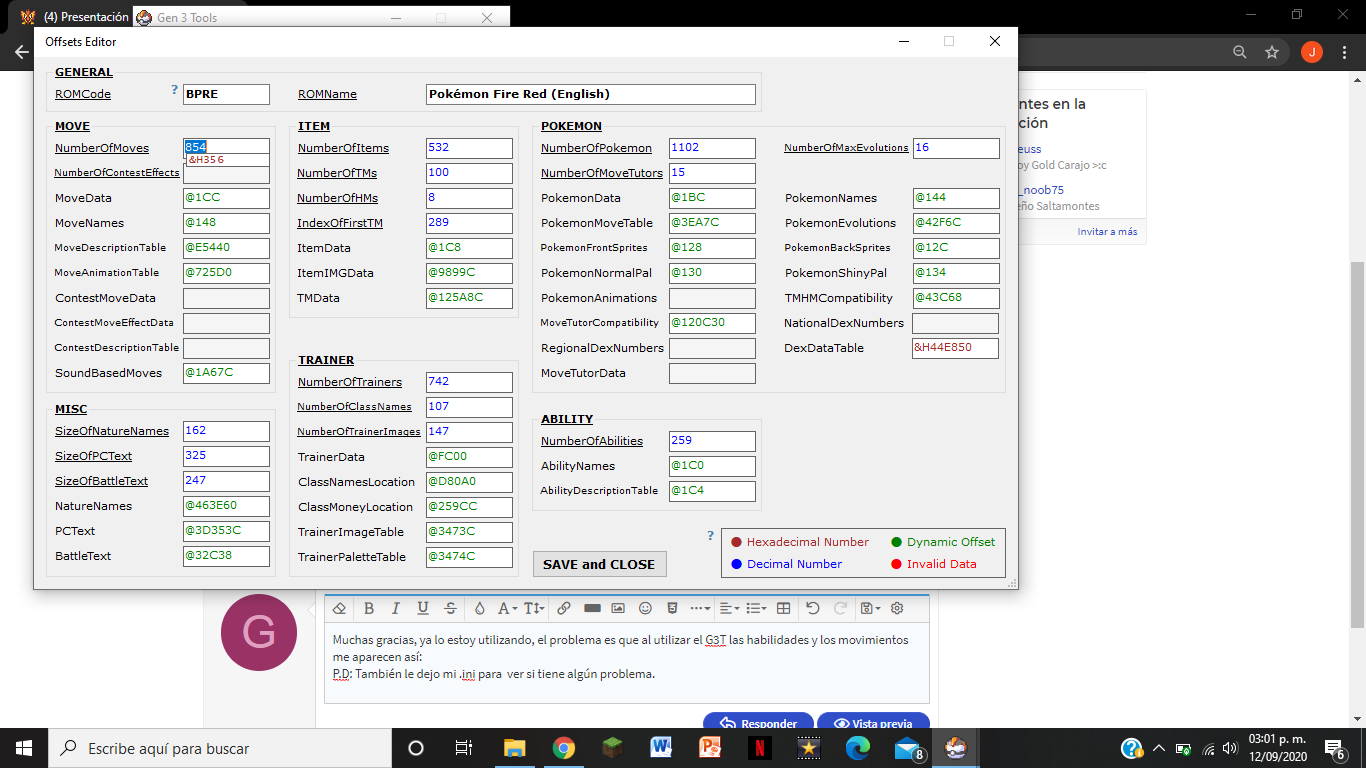Screen dimensions: 1366x768
Task: Insert a table in the reply
Action: click(783, 608)
